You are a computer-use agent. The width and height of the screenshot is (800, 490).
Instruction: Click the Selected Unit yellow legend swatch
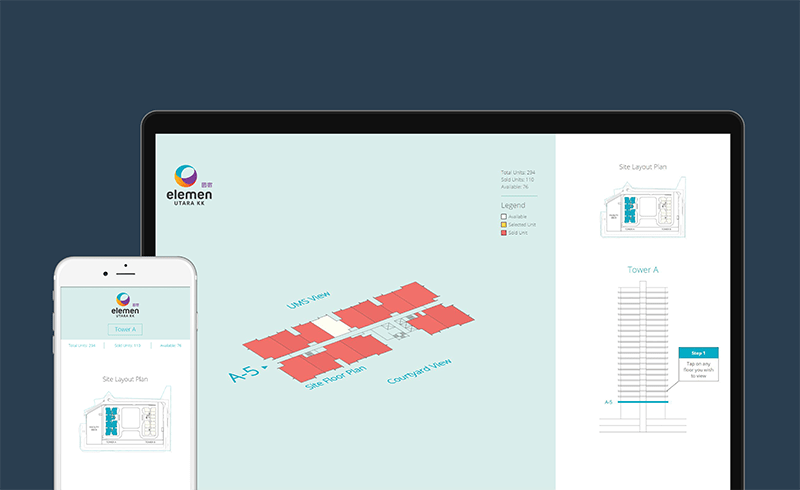click(504, 224)
